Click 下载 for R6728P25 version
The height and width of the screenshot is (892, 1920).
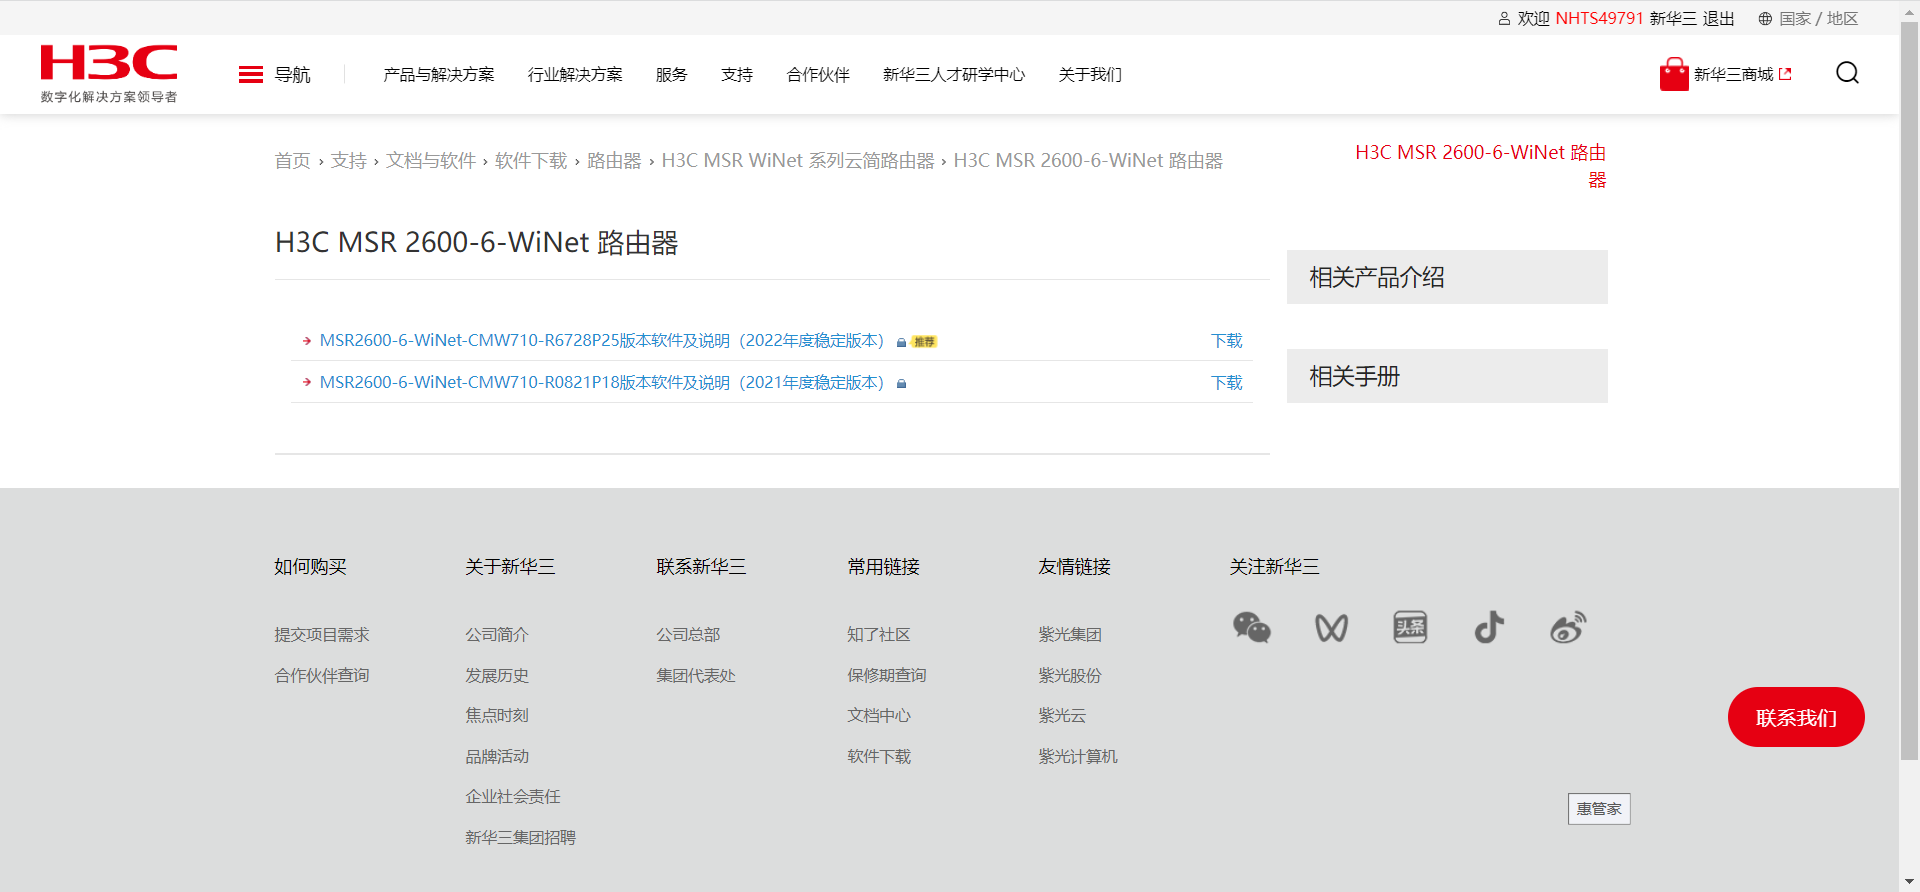pos(1227,341)
